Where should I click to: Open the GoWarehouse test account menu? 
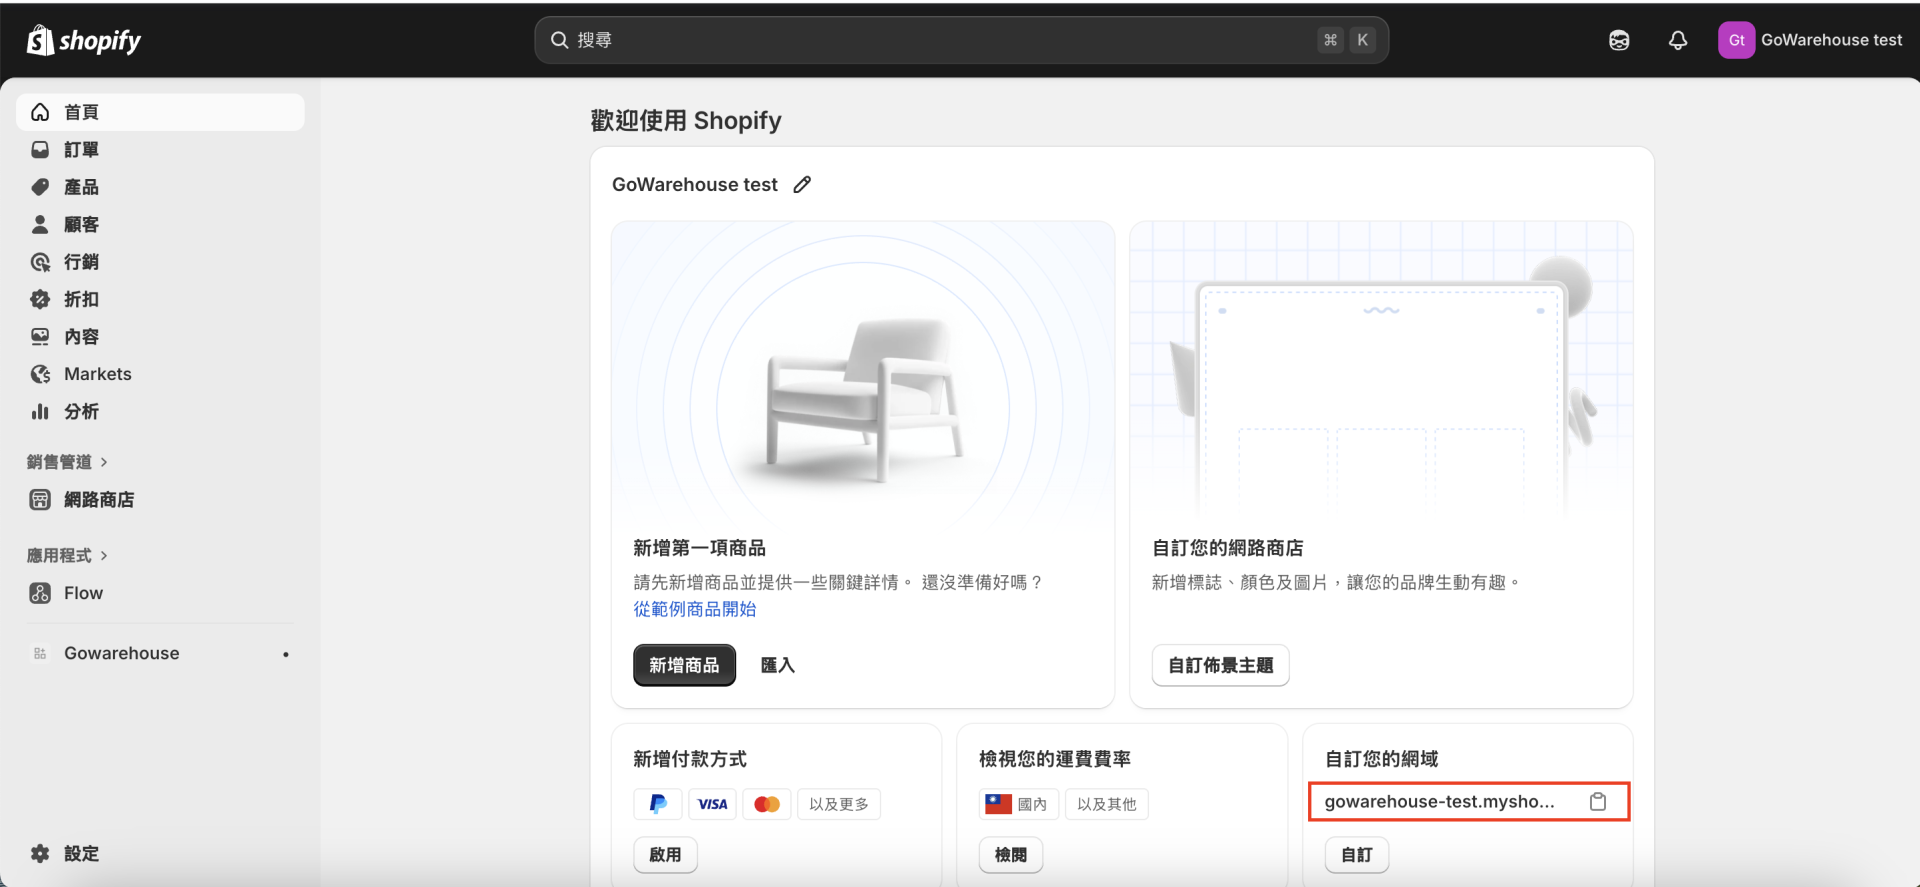pos(1810,40)
